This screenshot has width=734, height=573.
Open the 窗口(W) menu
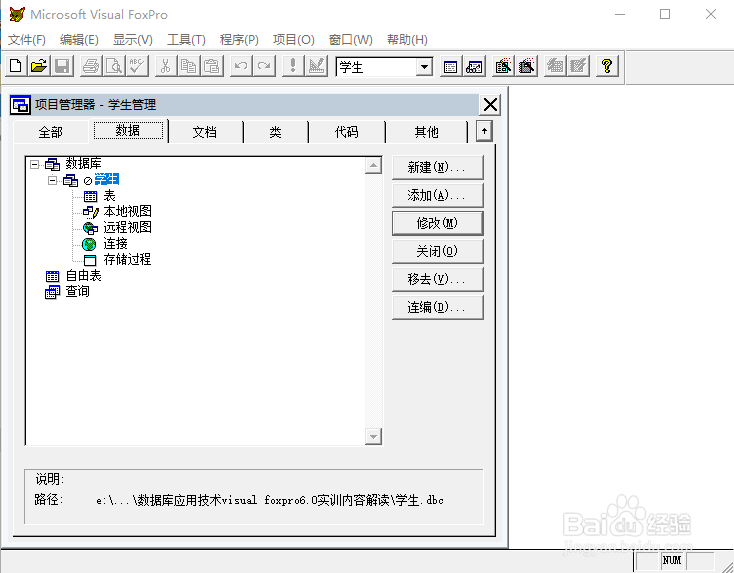351,40
